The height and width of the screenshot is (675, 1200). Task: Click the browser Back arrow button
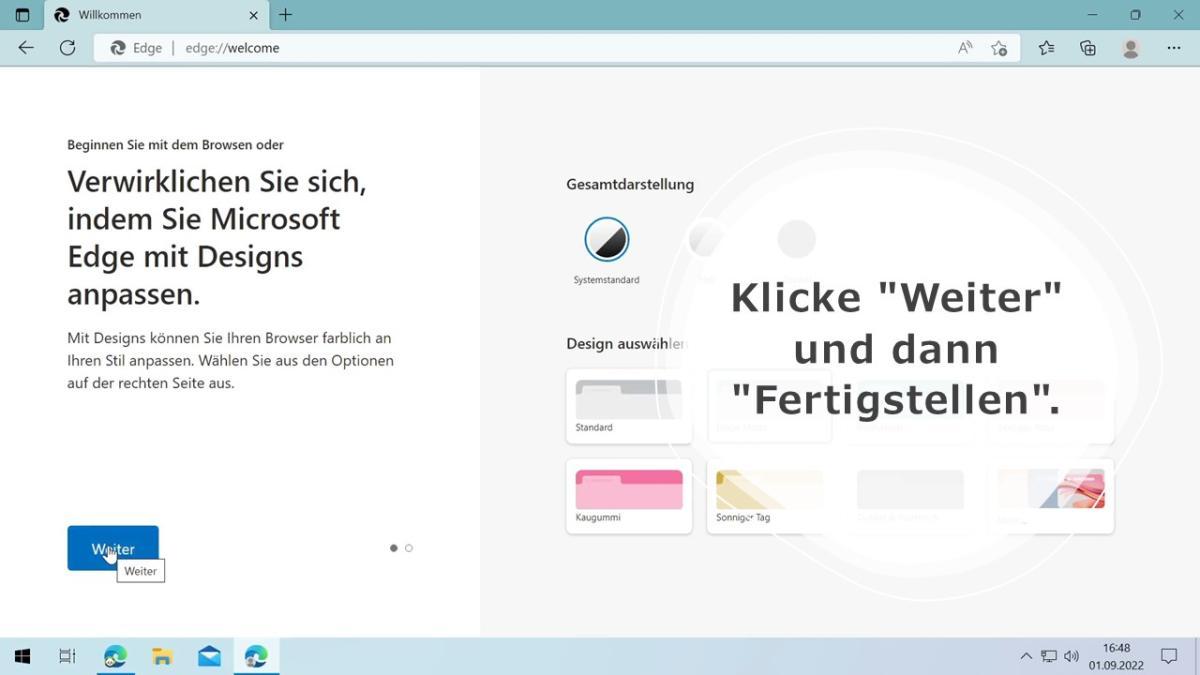click(26, 48)
